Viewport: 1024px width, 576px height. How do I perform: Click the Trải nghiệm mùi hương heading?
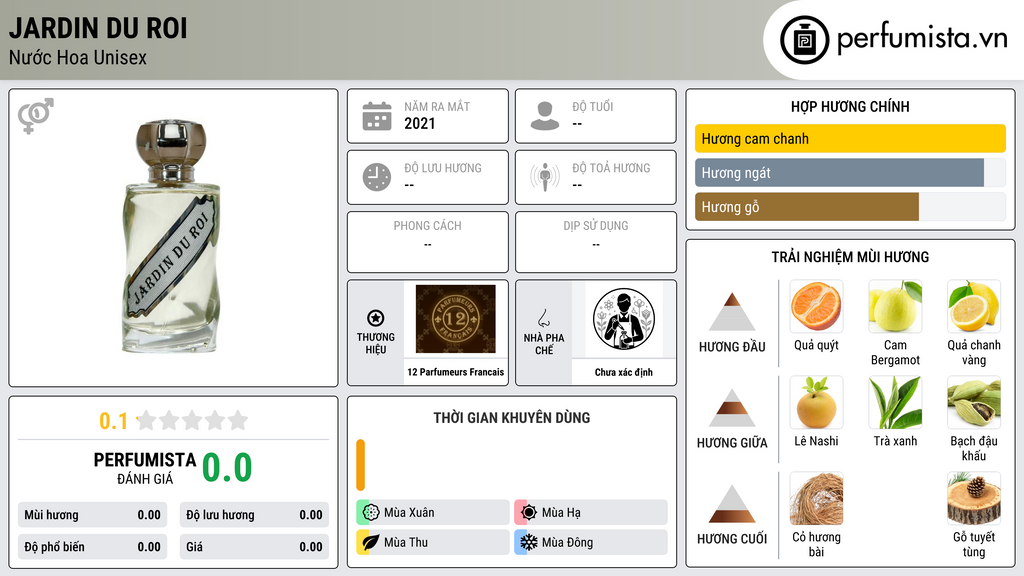[x=850, y=257]
